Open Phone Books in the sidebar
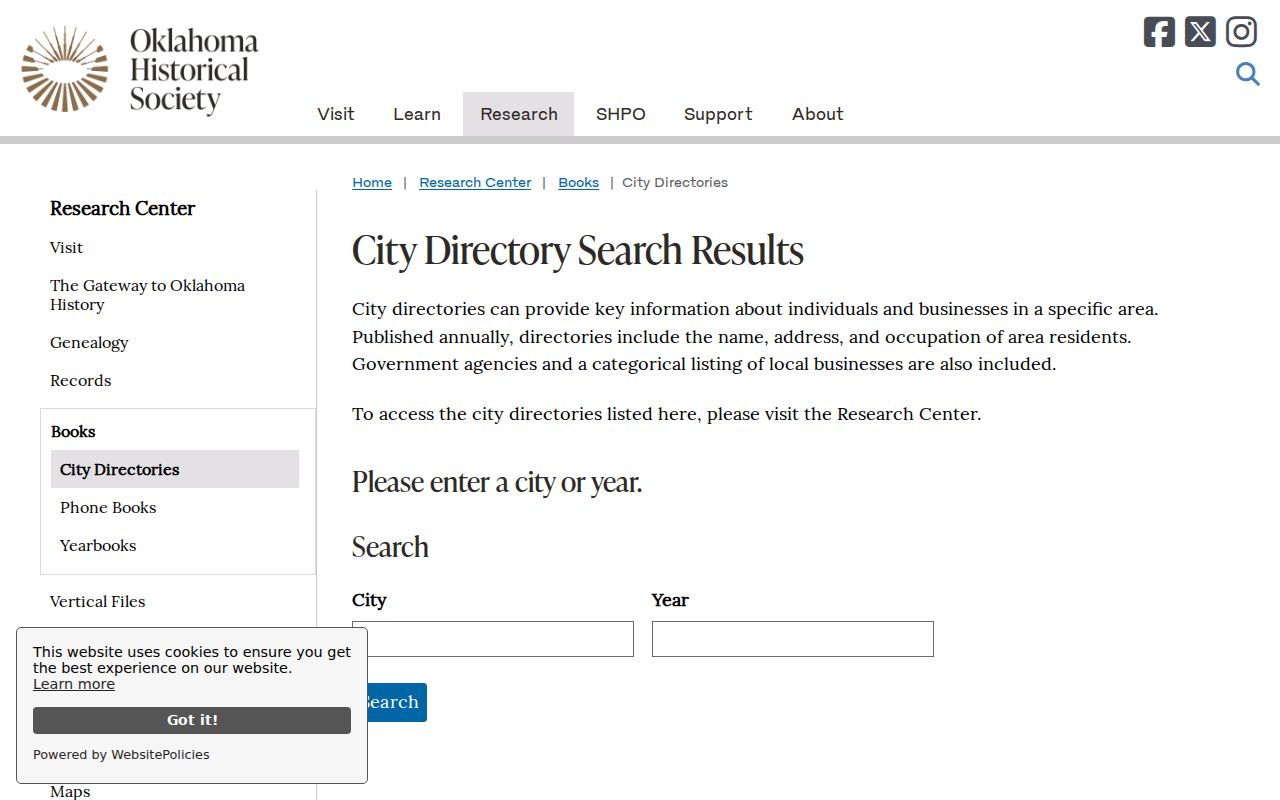The width and height of the screenshot is (1280, 800). 108,507
